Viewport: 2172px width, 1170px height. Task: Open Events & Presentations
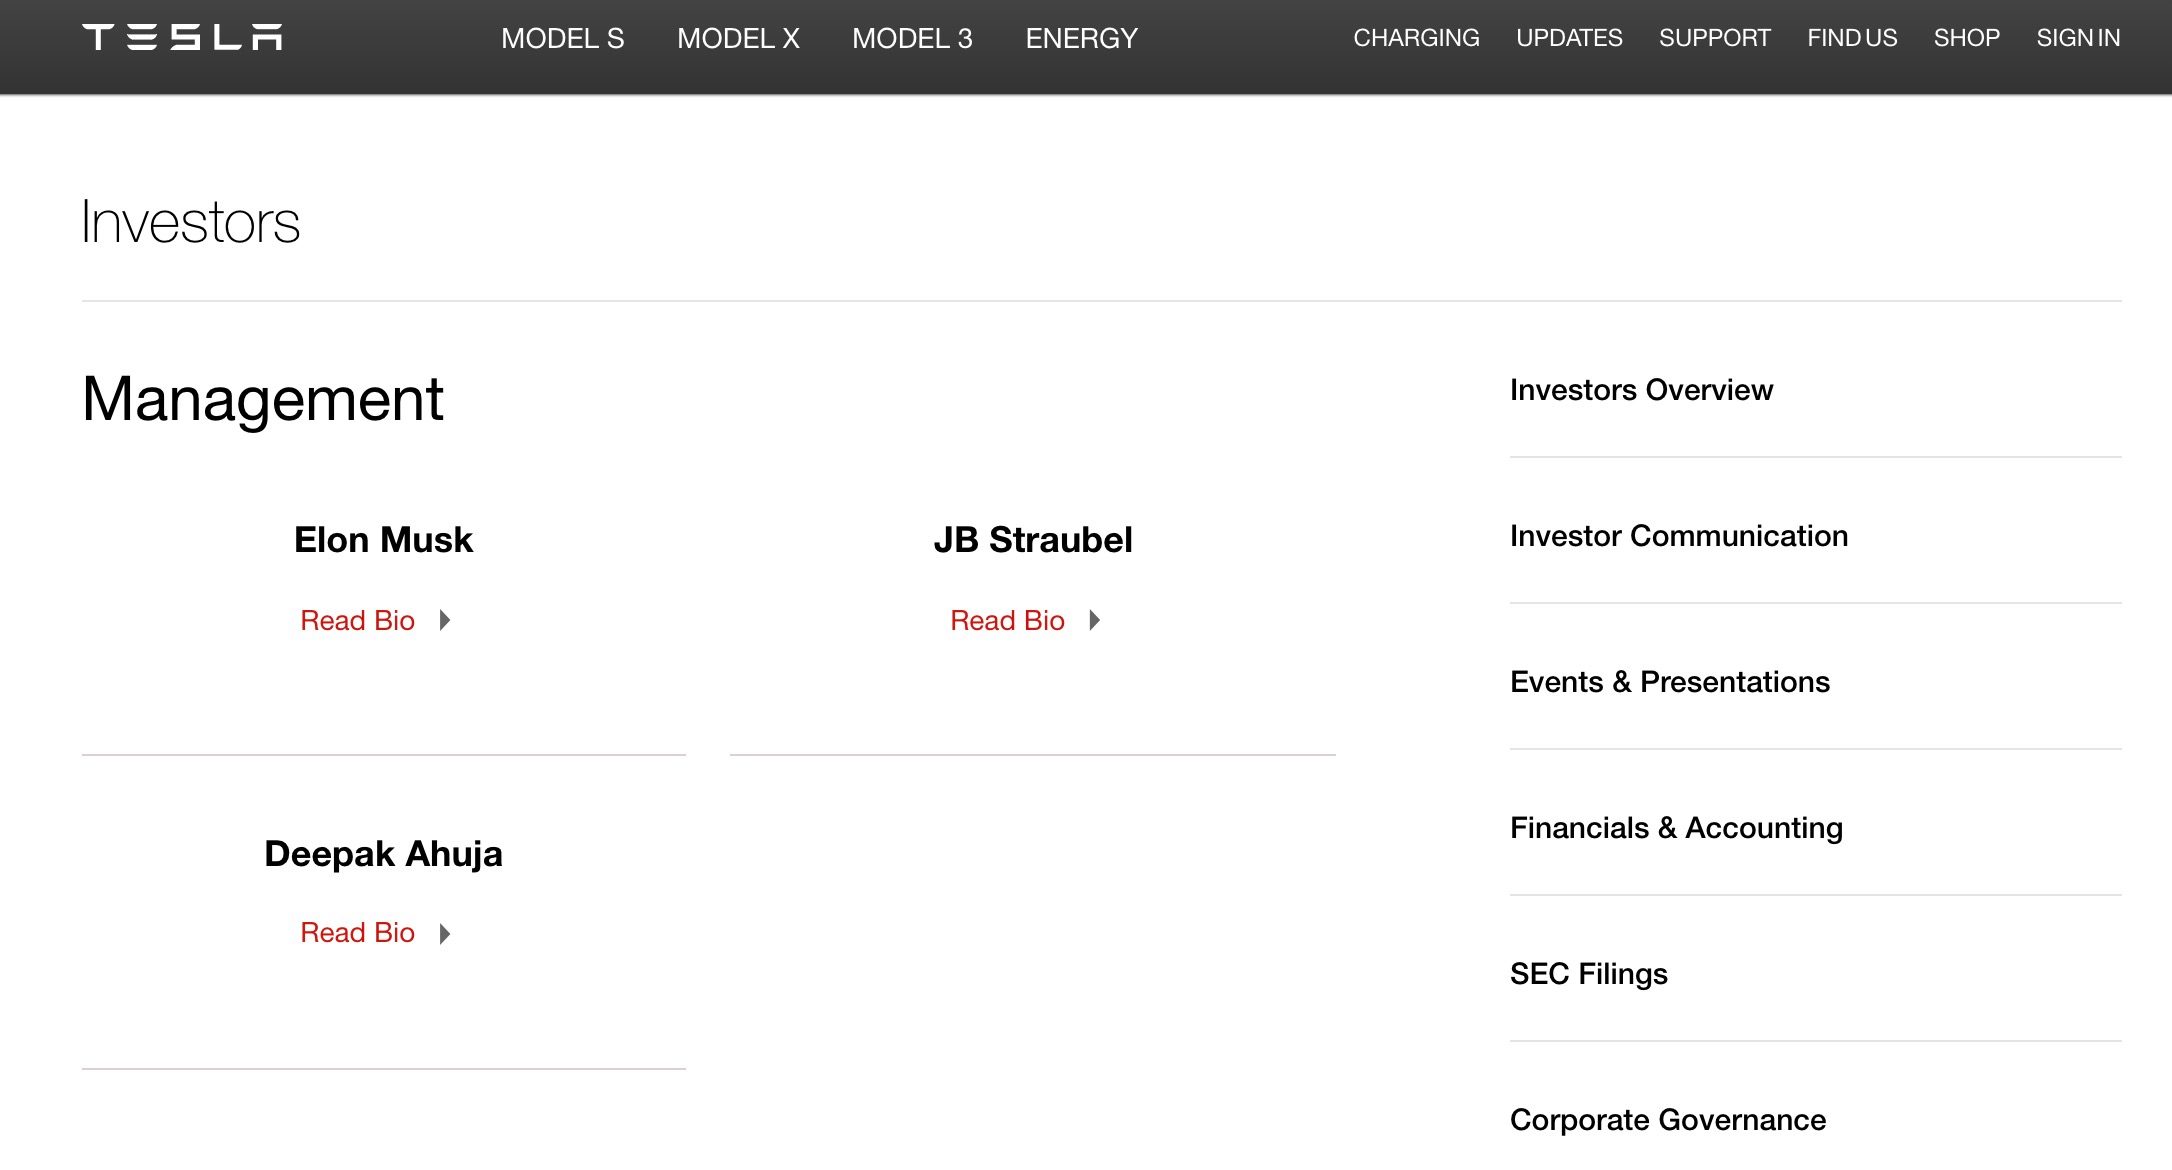tap(1669, 682)
